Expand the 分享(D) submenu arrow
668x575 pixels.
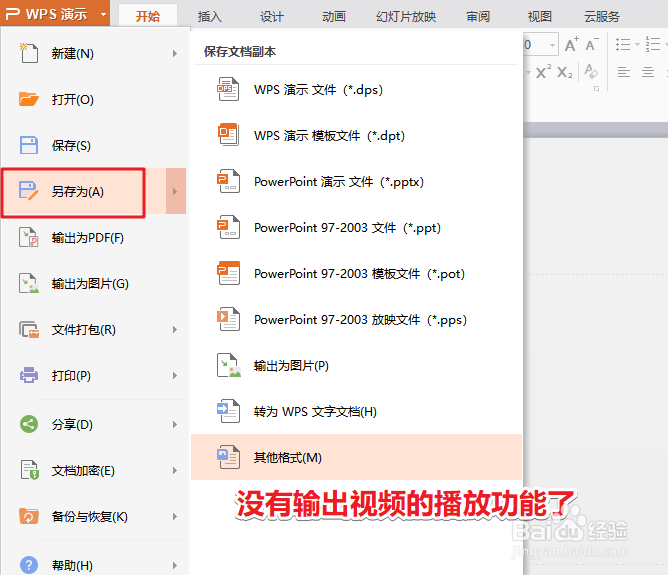coord(175,424)
